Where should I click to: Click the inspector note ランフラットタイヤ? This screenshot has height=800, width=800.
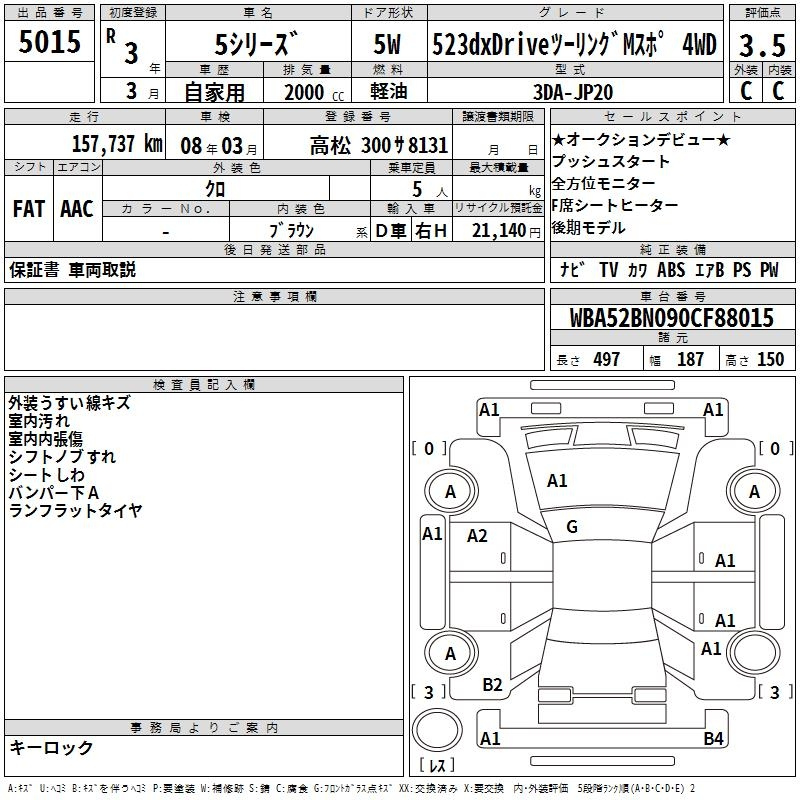(x=75, y=511)
